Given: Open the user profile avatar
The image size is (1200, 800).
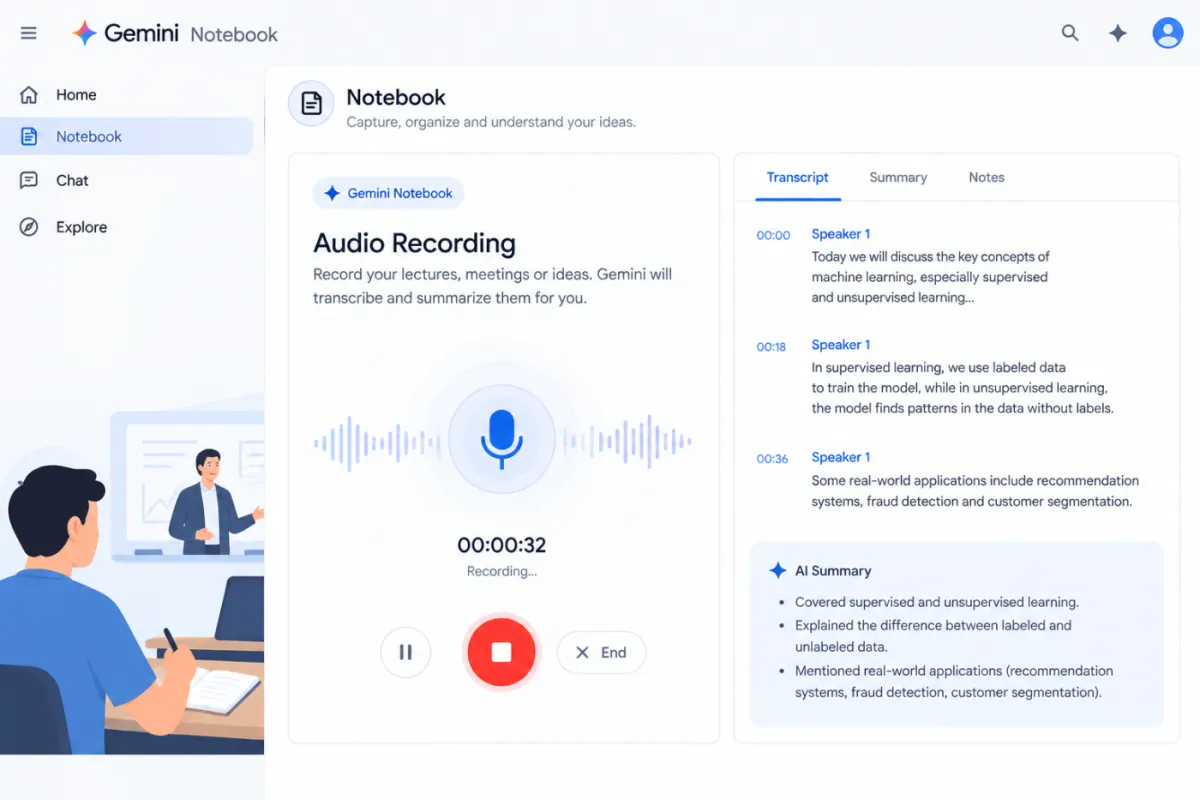Looking at the screenshot, I should click(x=1167, y=33).
